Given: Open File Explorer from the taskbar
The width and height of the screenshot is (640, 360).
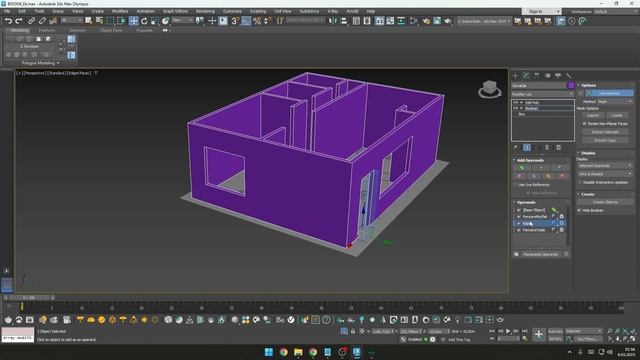Looking at the screenshot, I should (x=298, y=352).
